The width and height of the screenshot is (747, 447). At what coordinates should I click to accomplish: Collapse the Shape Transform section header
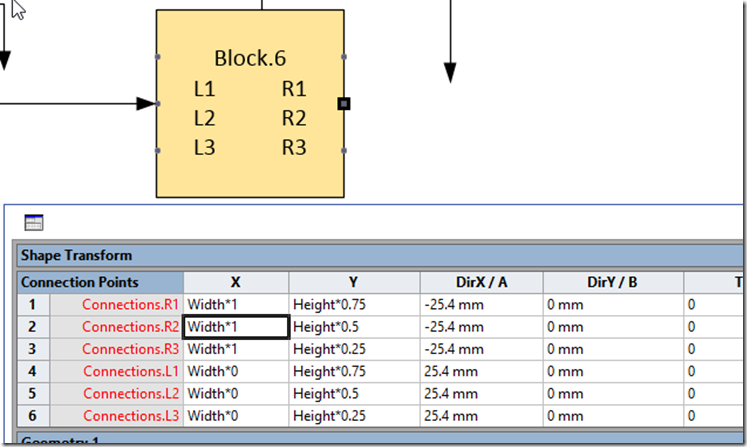tap(76, 256)
